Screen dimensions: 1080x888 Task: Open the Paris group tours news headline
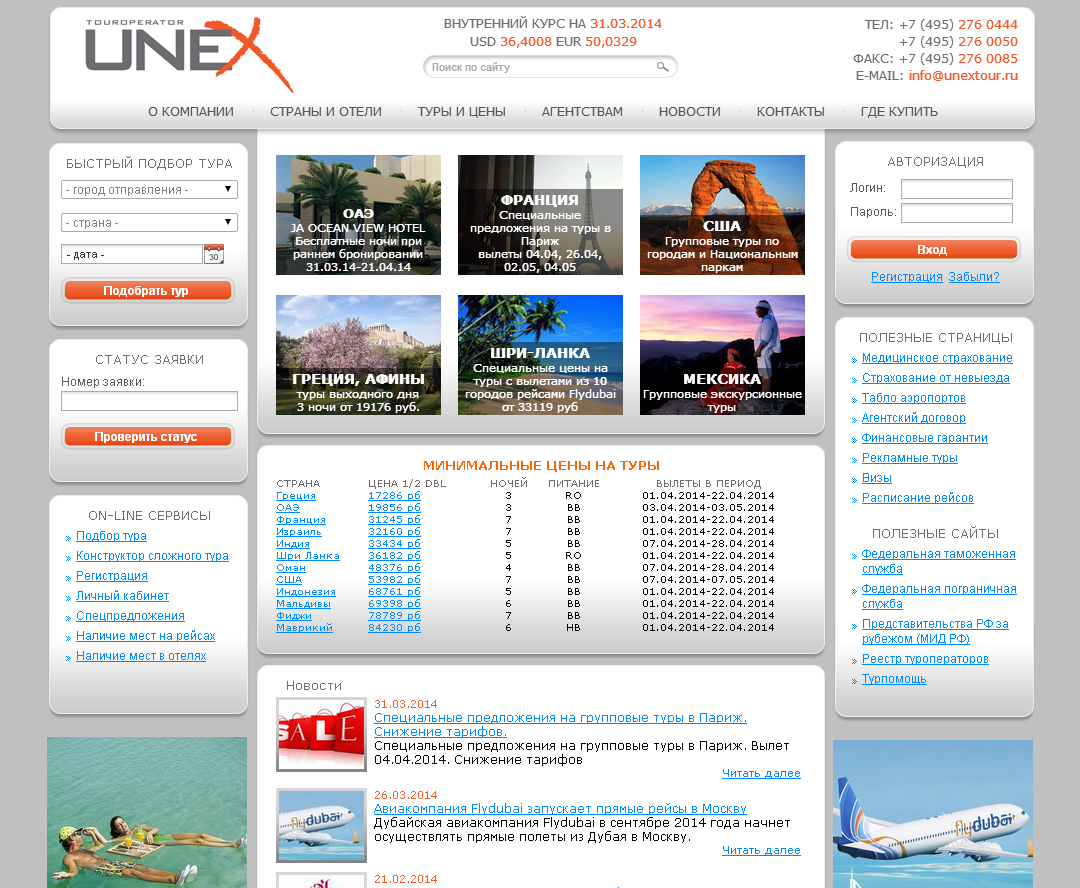(560, 725)
